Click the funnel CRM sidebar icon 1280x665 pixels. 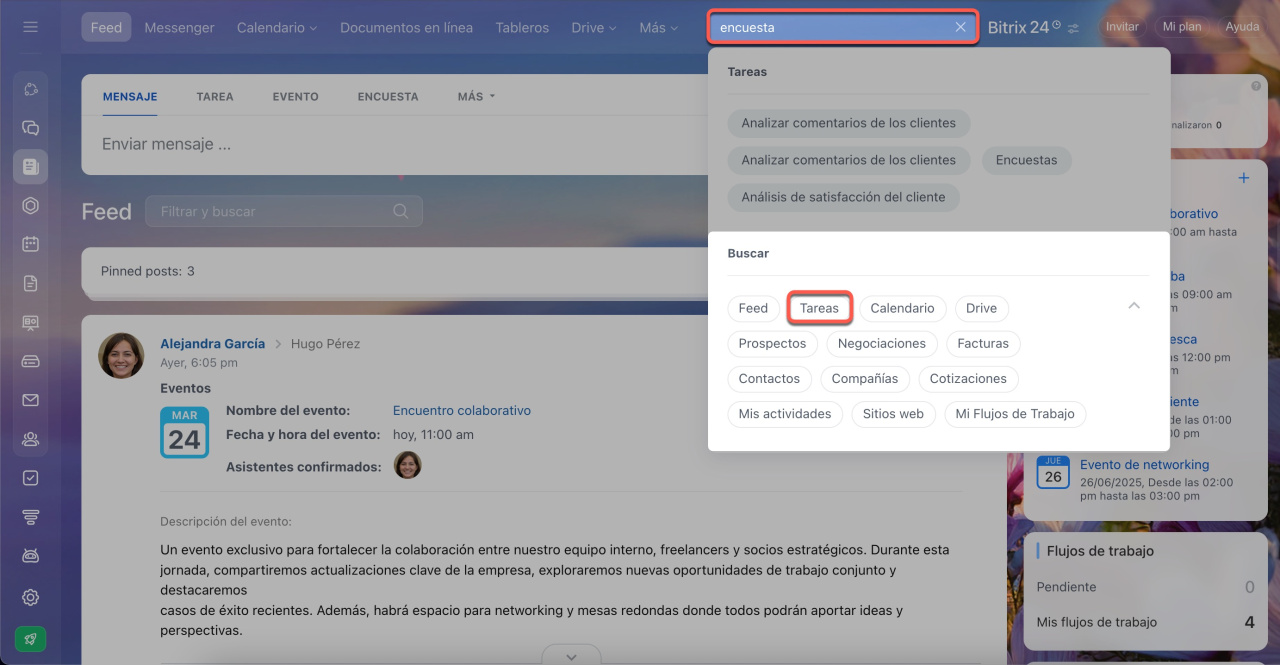click(x=30, y=517)
